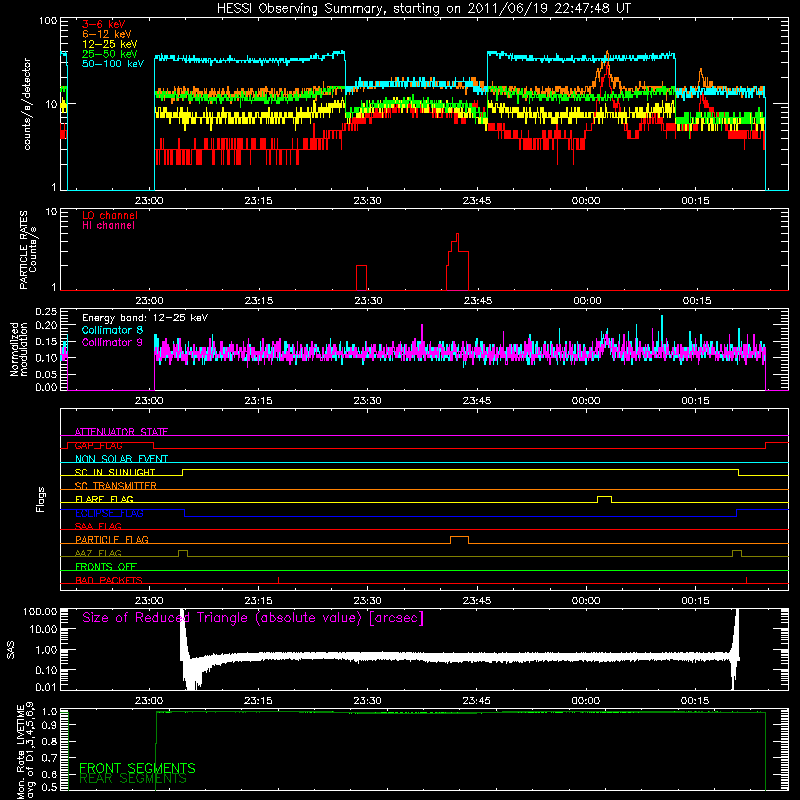Click the Normalized modulation axis label

18,349
